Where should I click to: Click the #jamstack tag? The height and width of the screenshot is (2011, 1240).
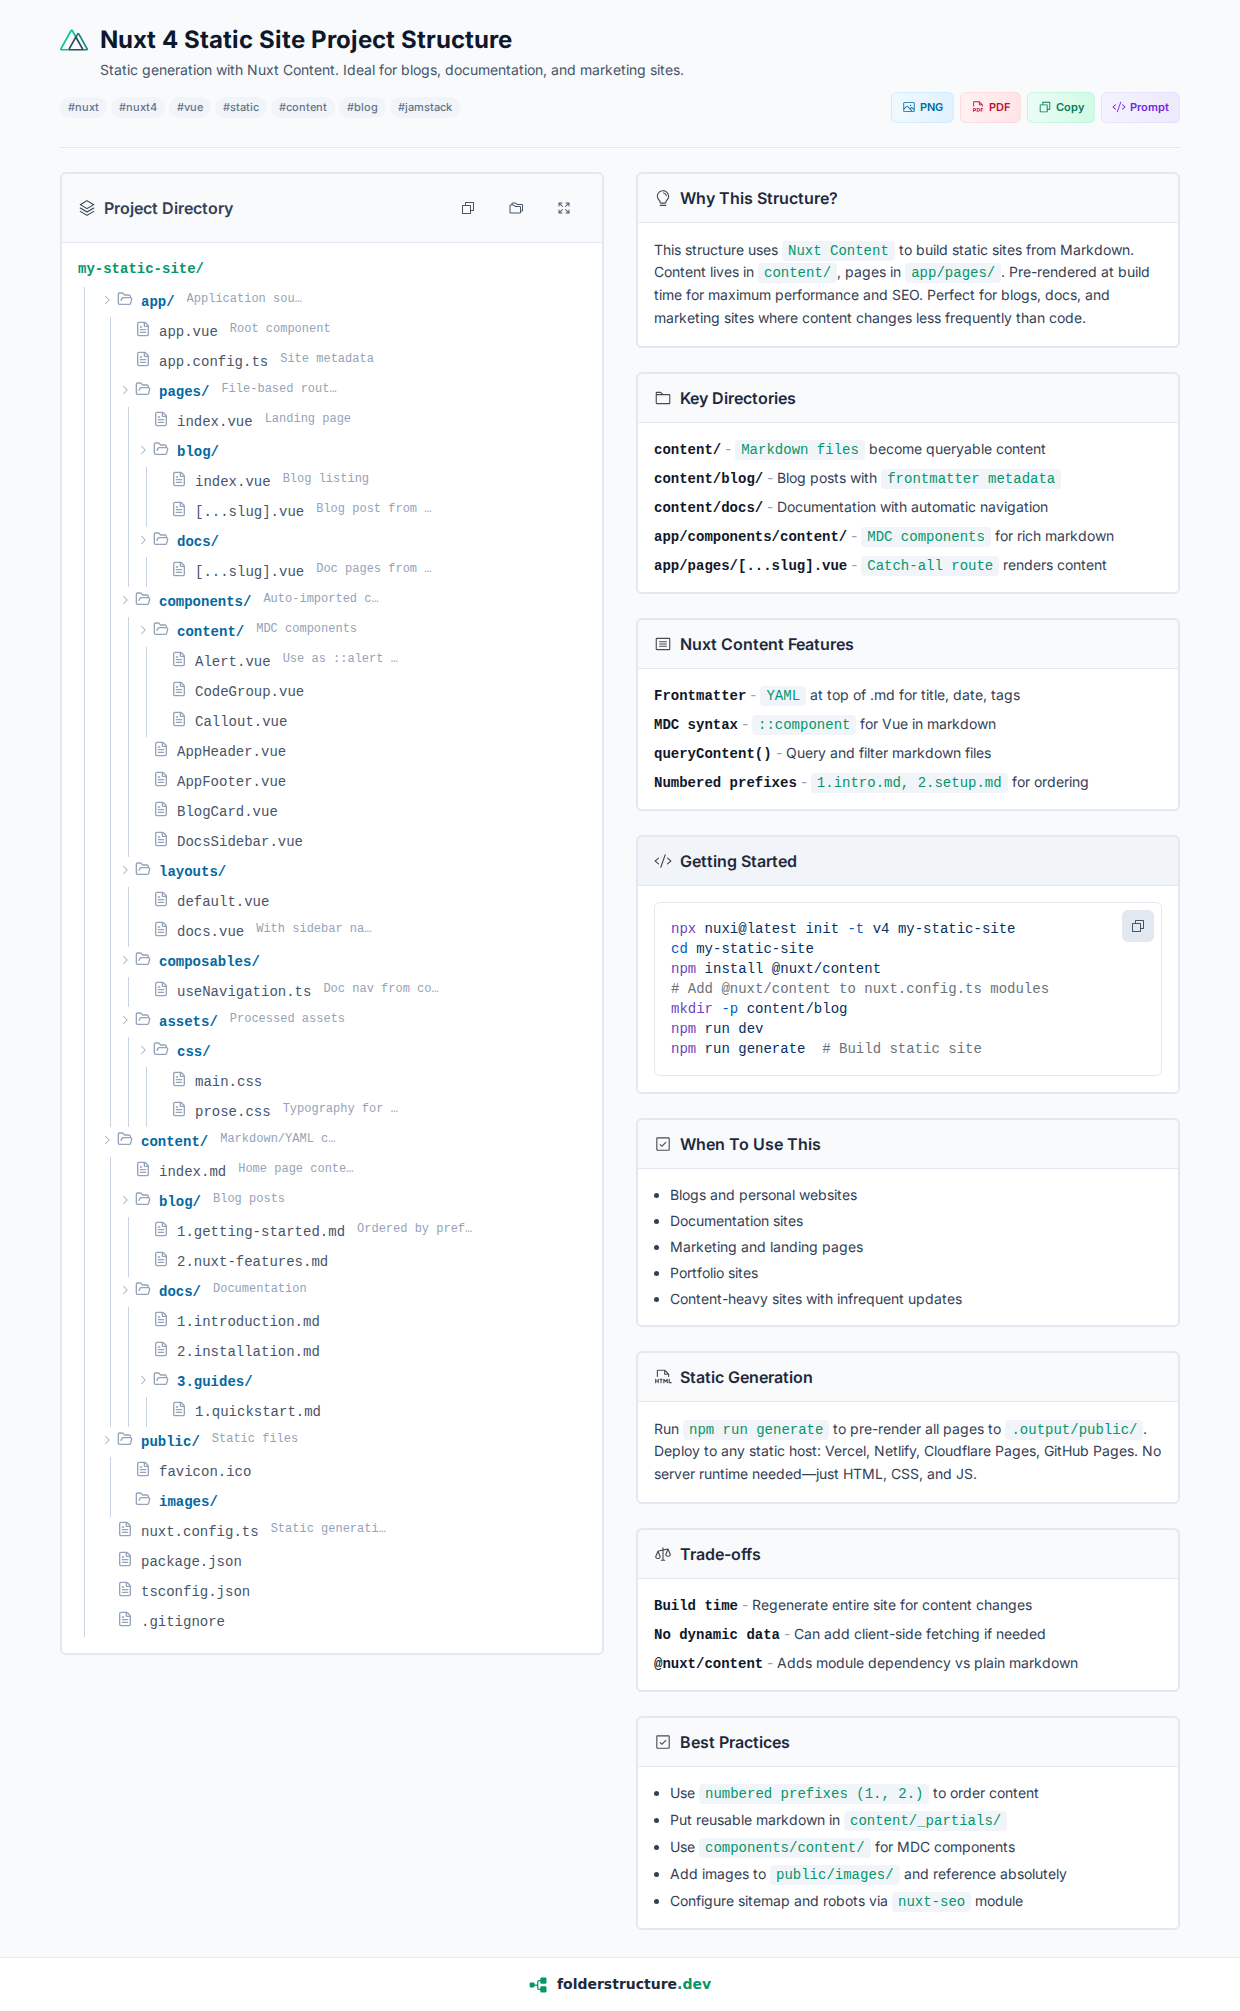click(425, 107)
